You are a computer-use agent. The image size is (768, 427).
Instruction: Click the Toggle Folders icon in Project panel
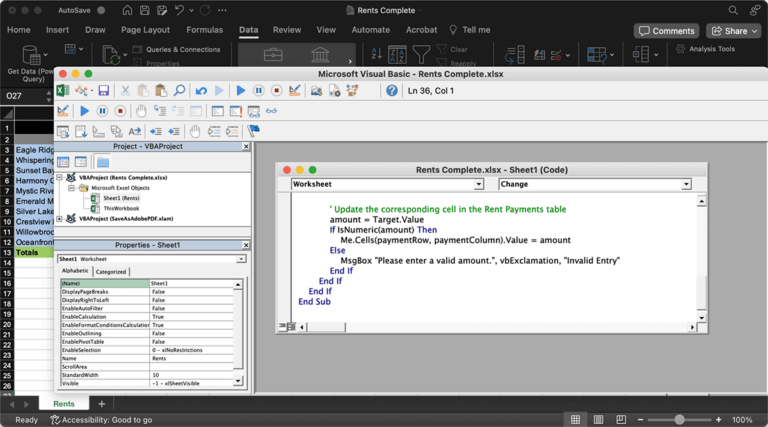102,162
